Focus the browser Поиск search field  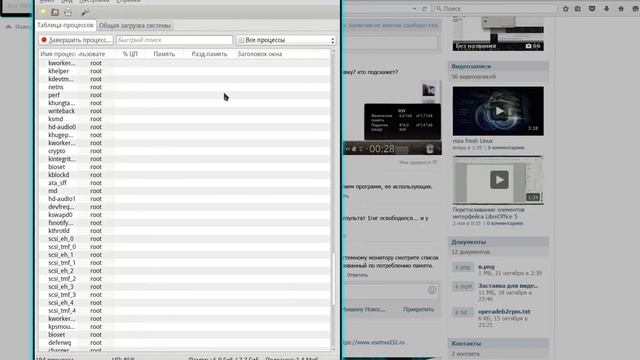pyautogui.click(x=496, y=9)
